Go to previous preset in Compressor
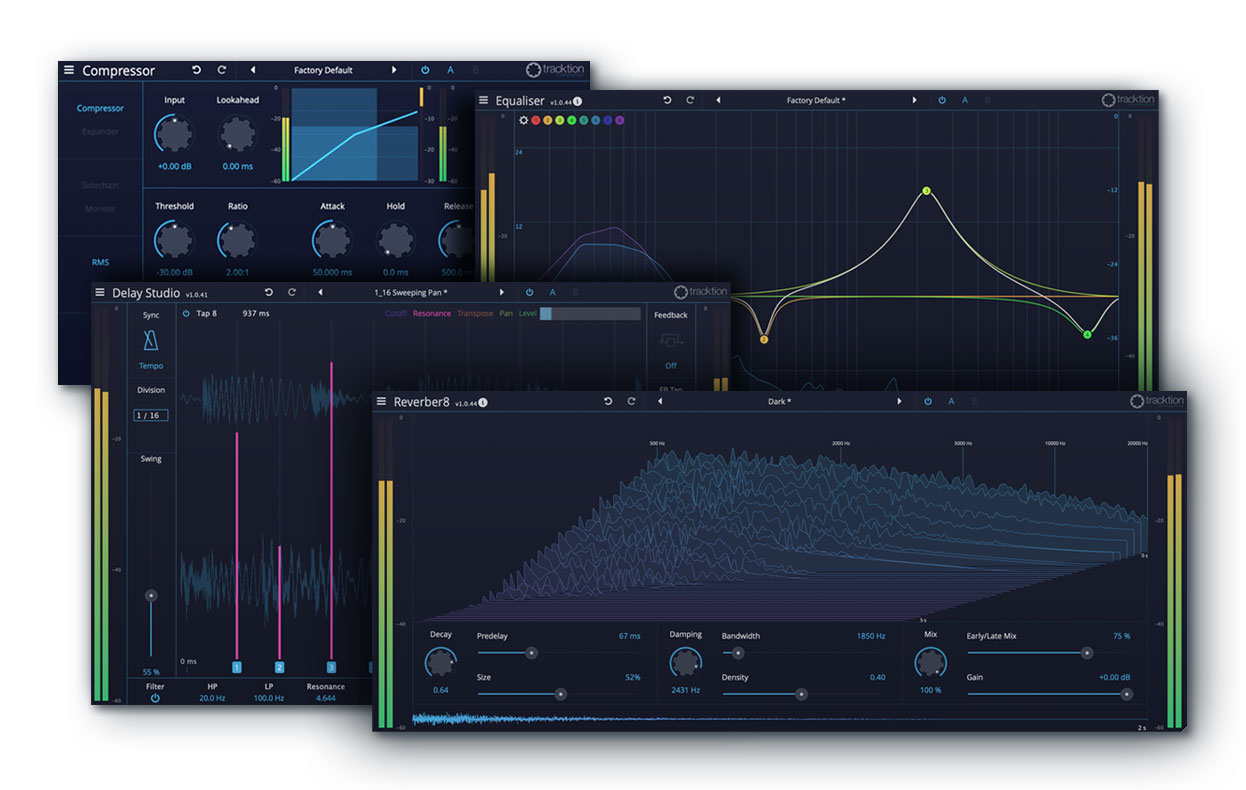Screen dimensions: 1246x790 [x=253, y=70]
